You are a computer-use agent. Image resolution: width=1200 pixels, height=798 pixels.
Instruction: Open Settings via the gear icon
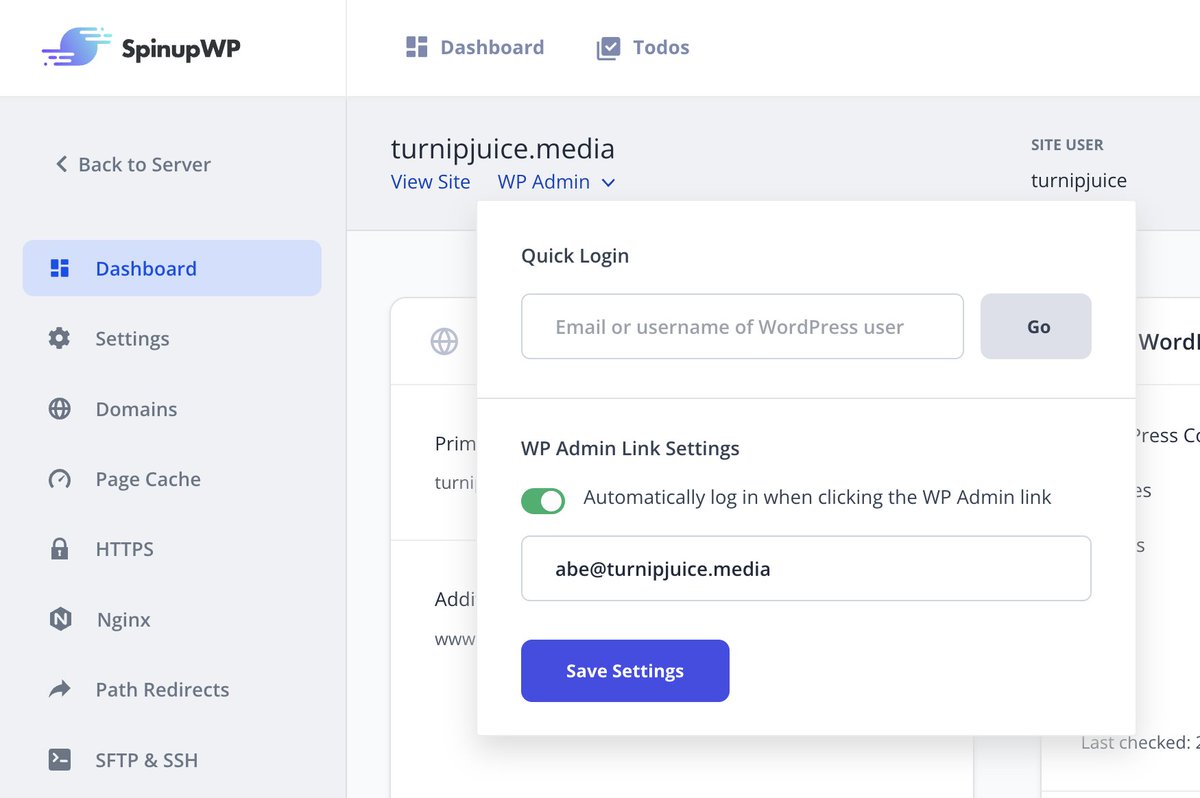(60, 338)
